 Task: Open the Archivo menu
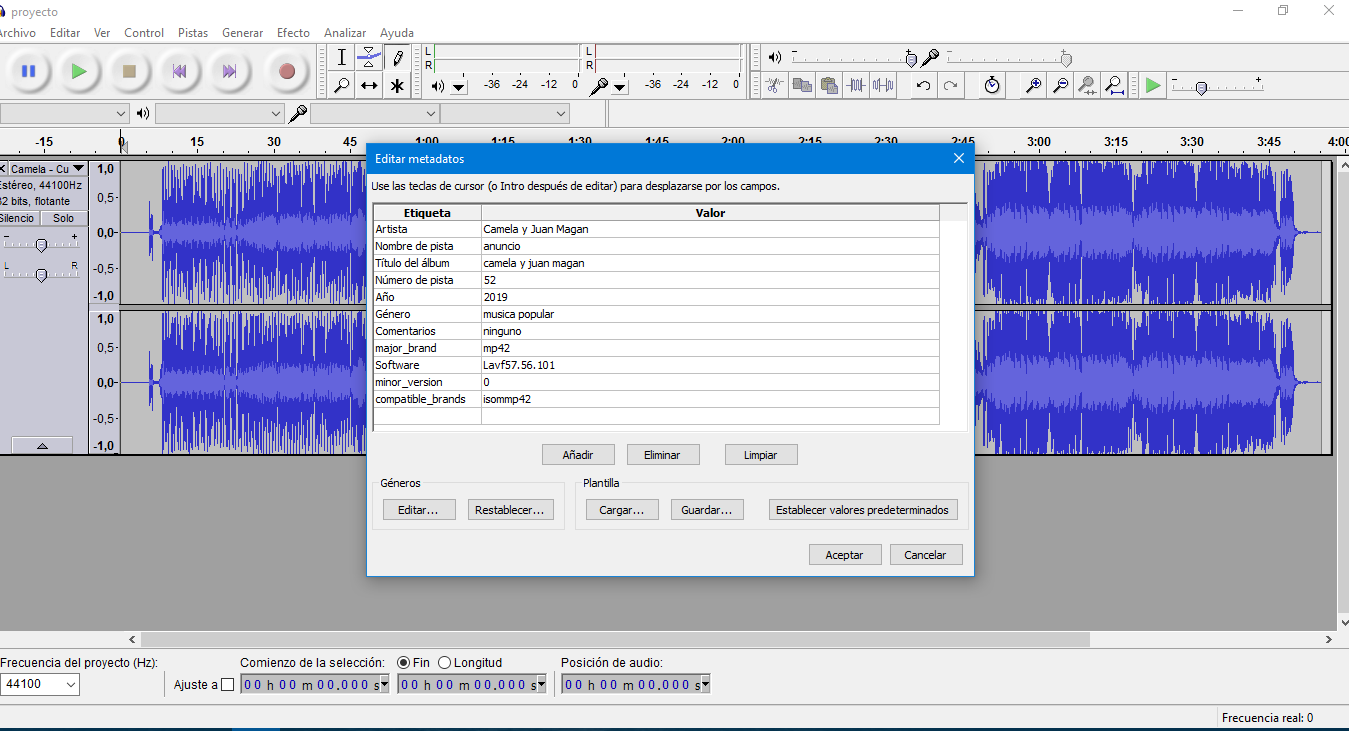click(x=17, y=33)
